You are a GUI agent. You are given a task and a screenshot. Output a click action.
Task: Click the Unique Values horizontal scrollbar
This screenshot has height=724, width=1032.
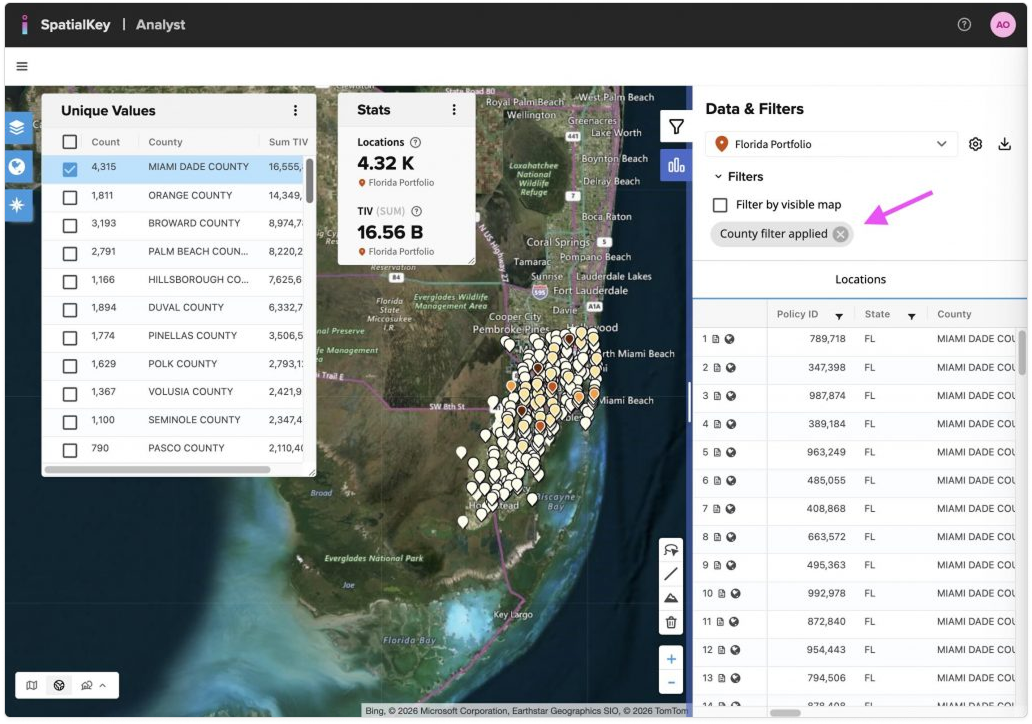click(x=157, y=469)
